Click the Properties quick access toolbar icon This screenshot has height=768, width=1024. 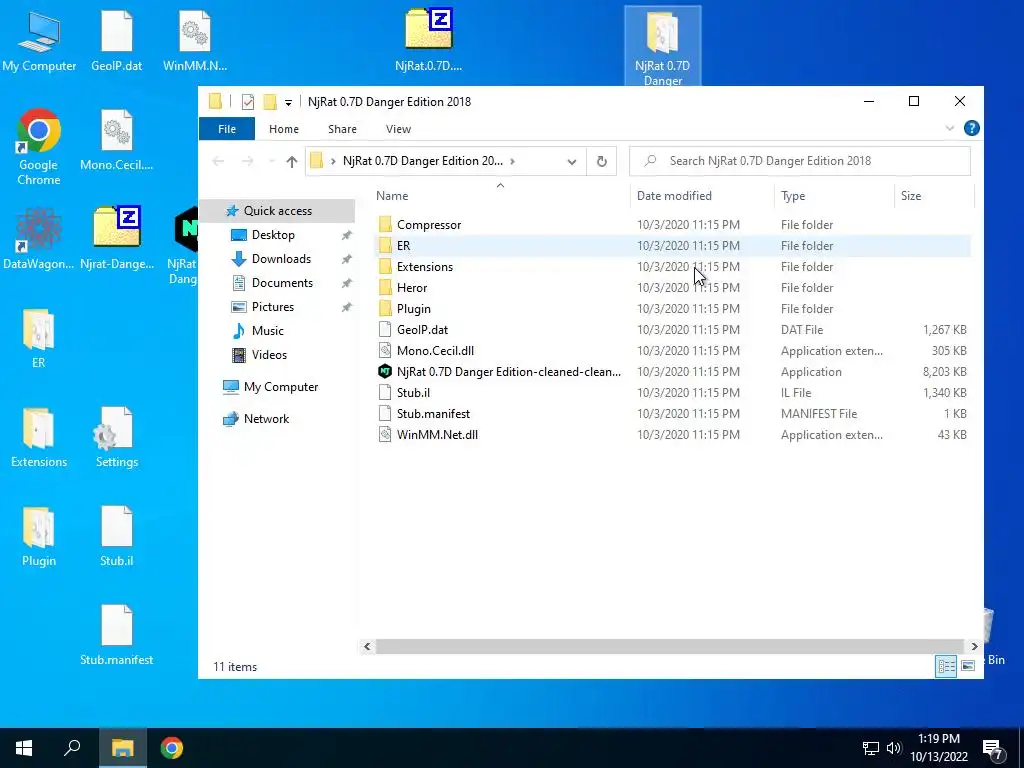click(x=248, y=102)
